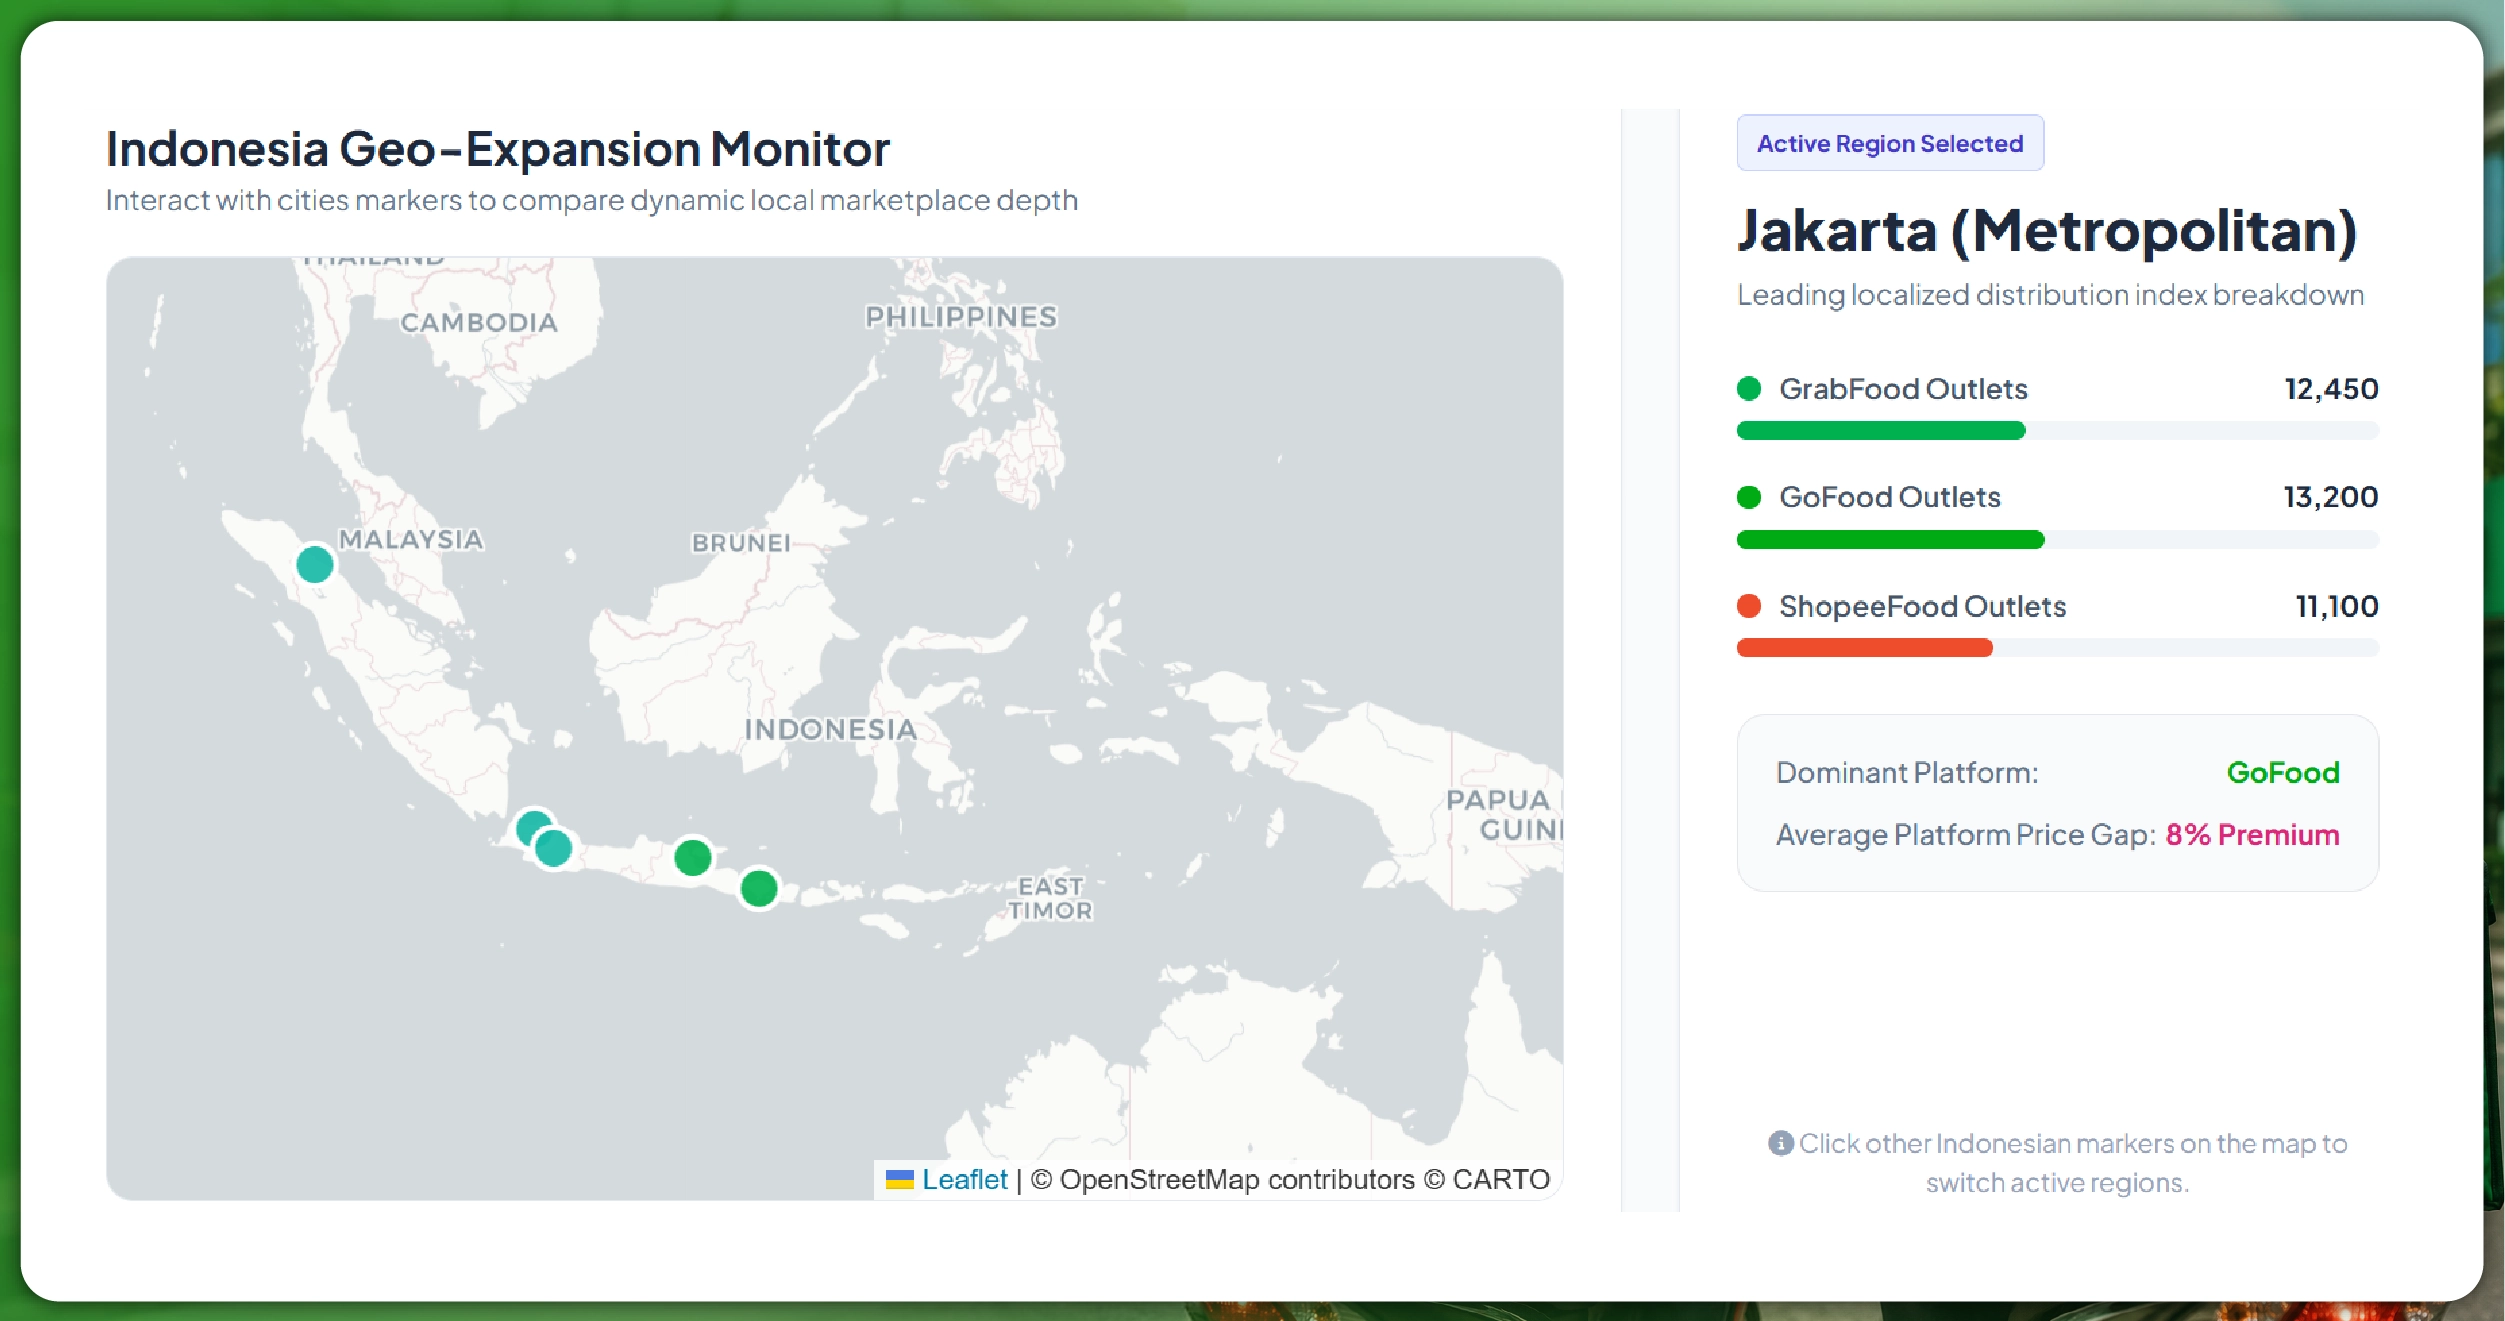Click the PHILIPPINES label on the map
Viewport: 2505px width, 1321px height.
(961, 317)
